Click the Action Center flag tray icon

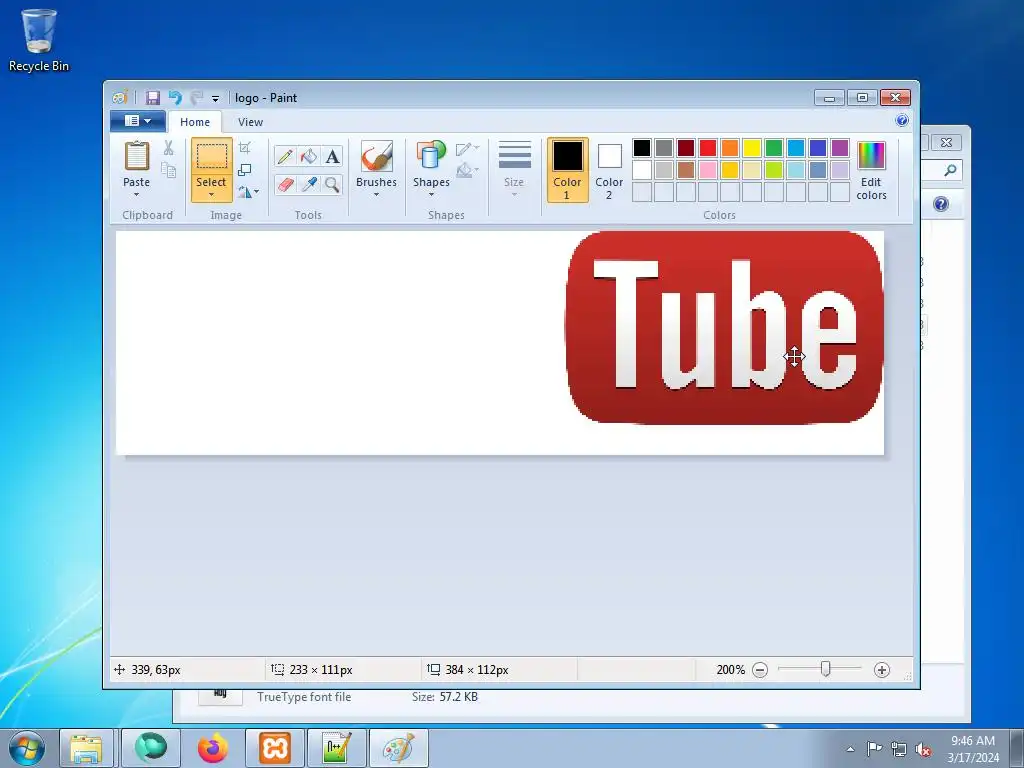874,749
